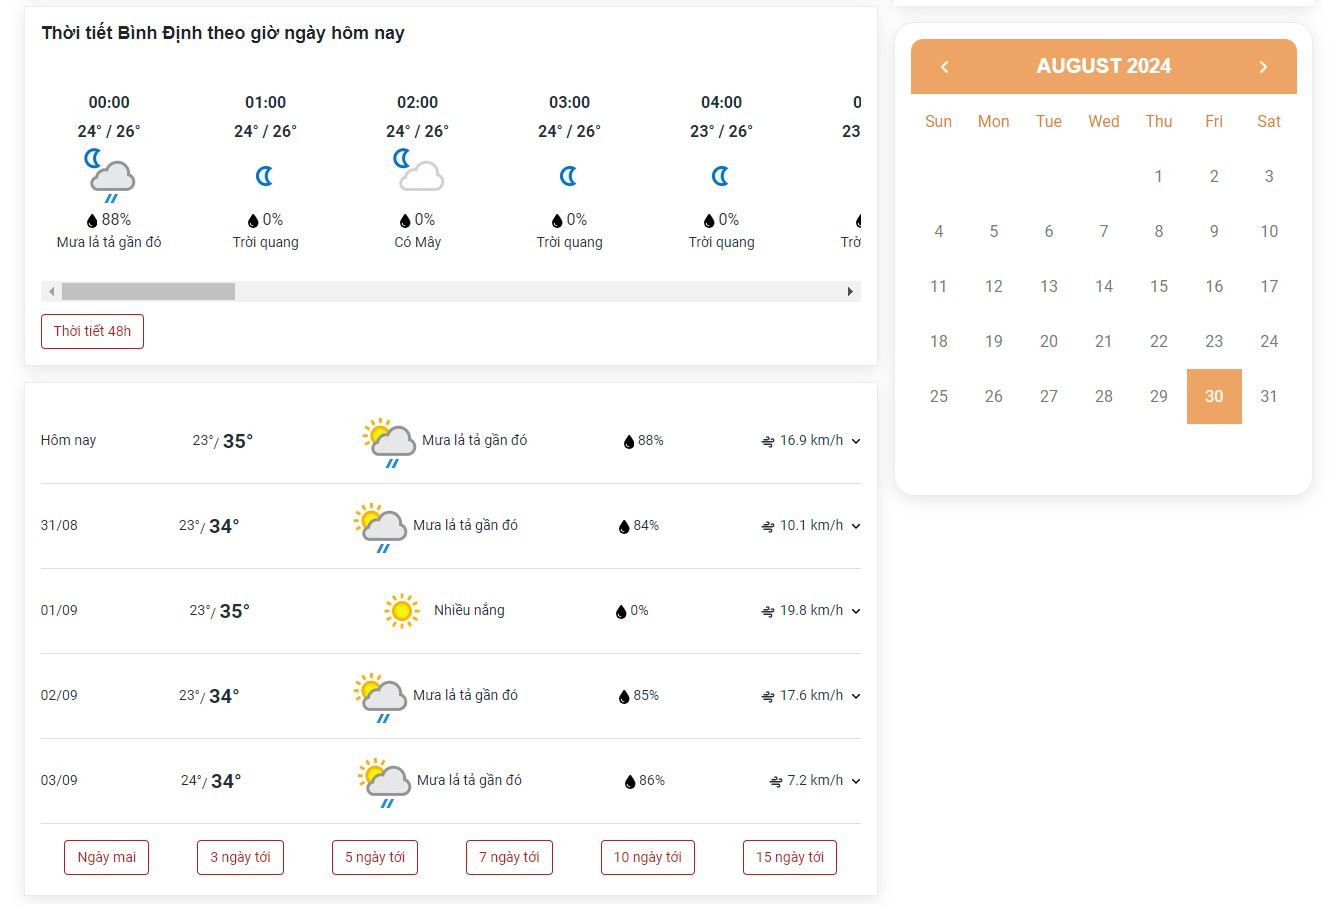Click the weather icon in 31/08 row
This screenshot has width=1335, height=908.
[x=381, y=528]
